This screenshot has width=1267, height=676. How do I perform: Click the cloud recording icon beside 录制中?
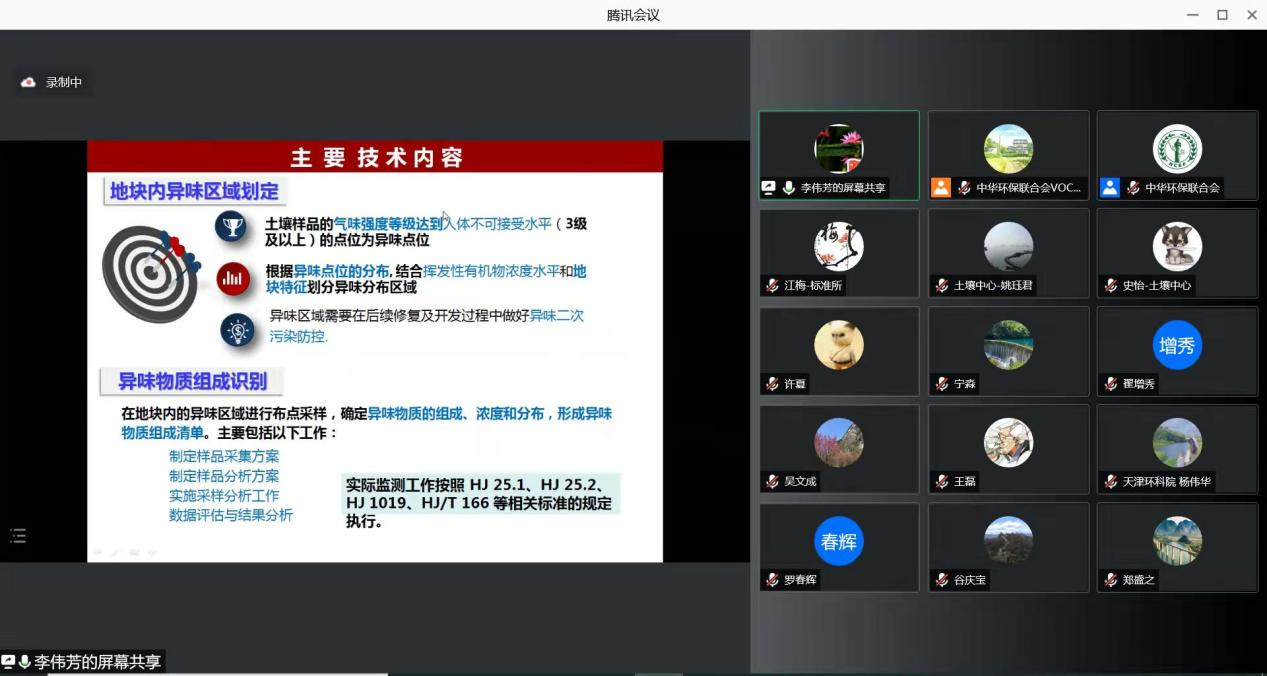pos(28,81)
